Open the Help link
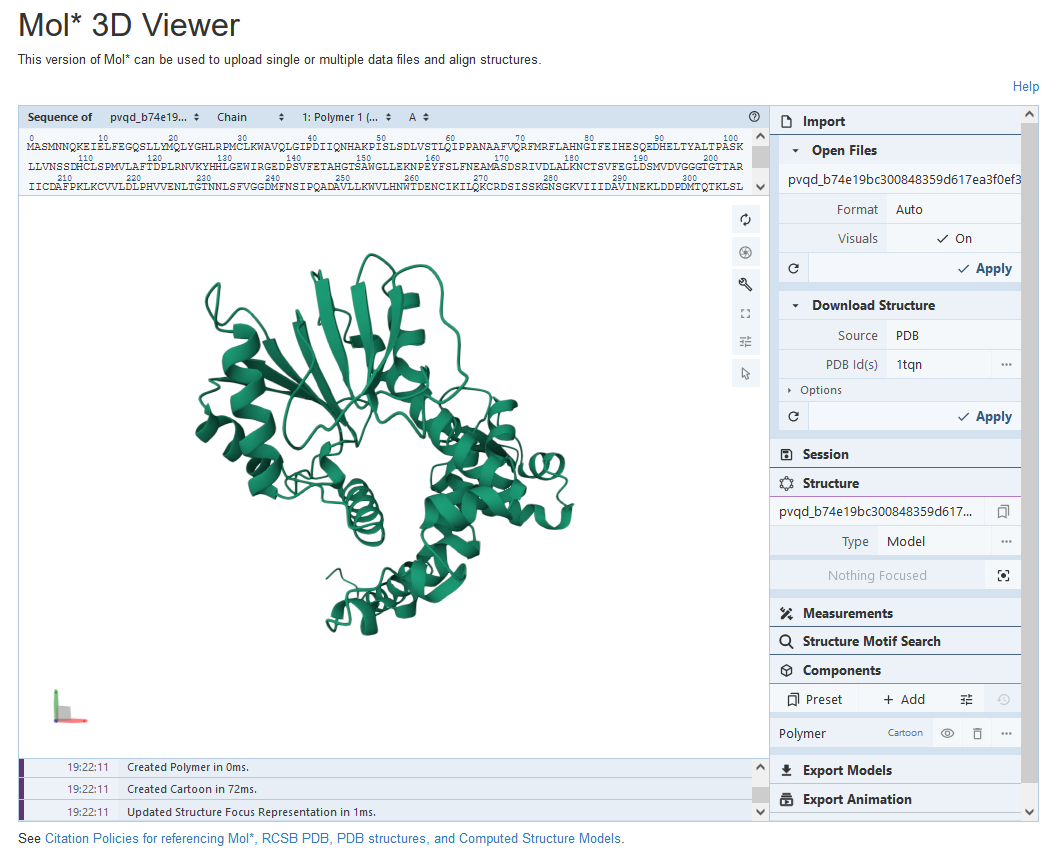The height and width of the screenshot is (851, 1056). click(1025, 87)
